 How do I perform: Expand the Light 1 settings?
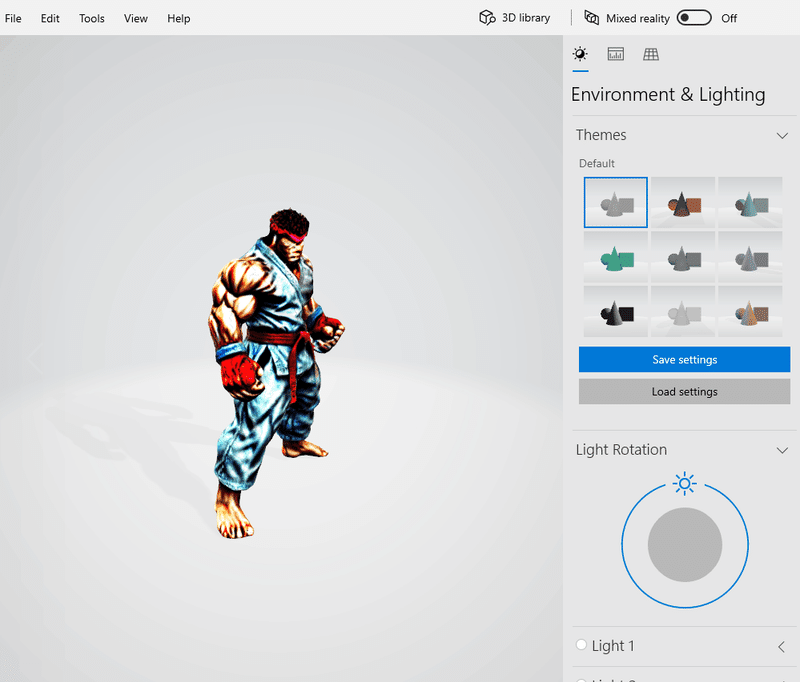779,646
